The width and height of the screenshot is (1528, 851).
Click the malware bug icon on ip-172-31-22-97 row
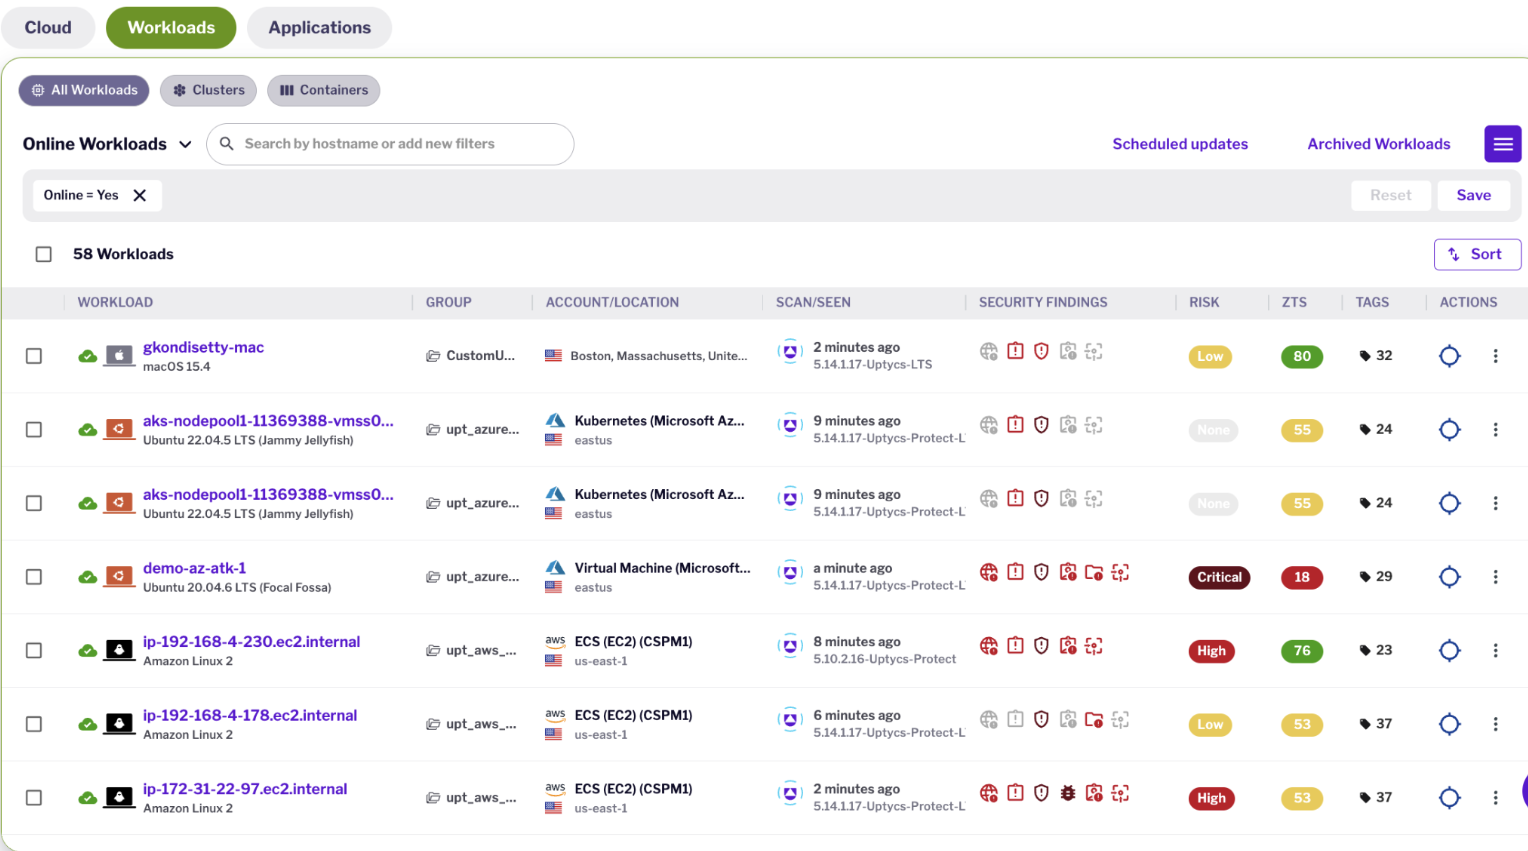tap(1067, 793)
